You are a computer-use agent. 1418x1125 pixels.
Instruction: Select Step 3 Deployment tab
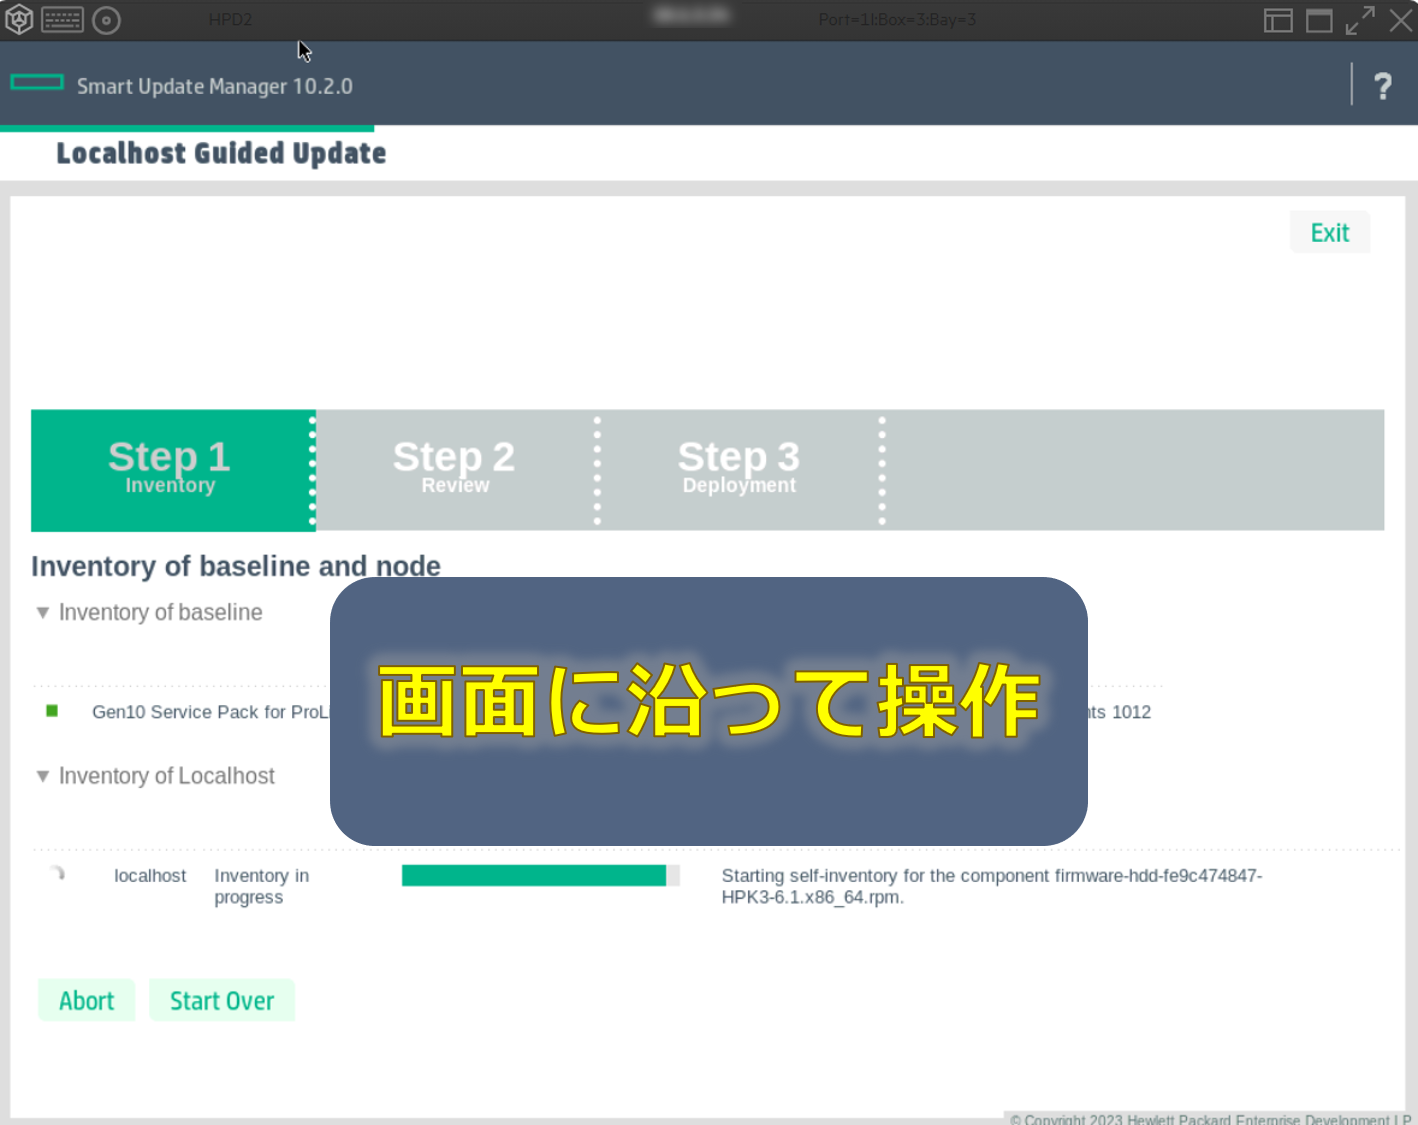point(739,470)
